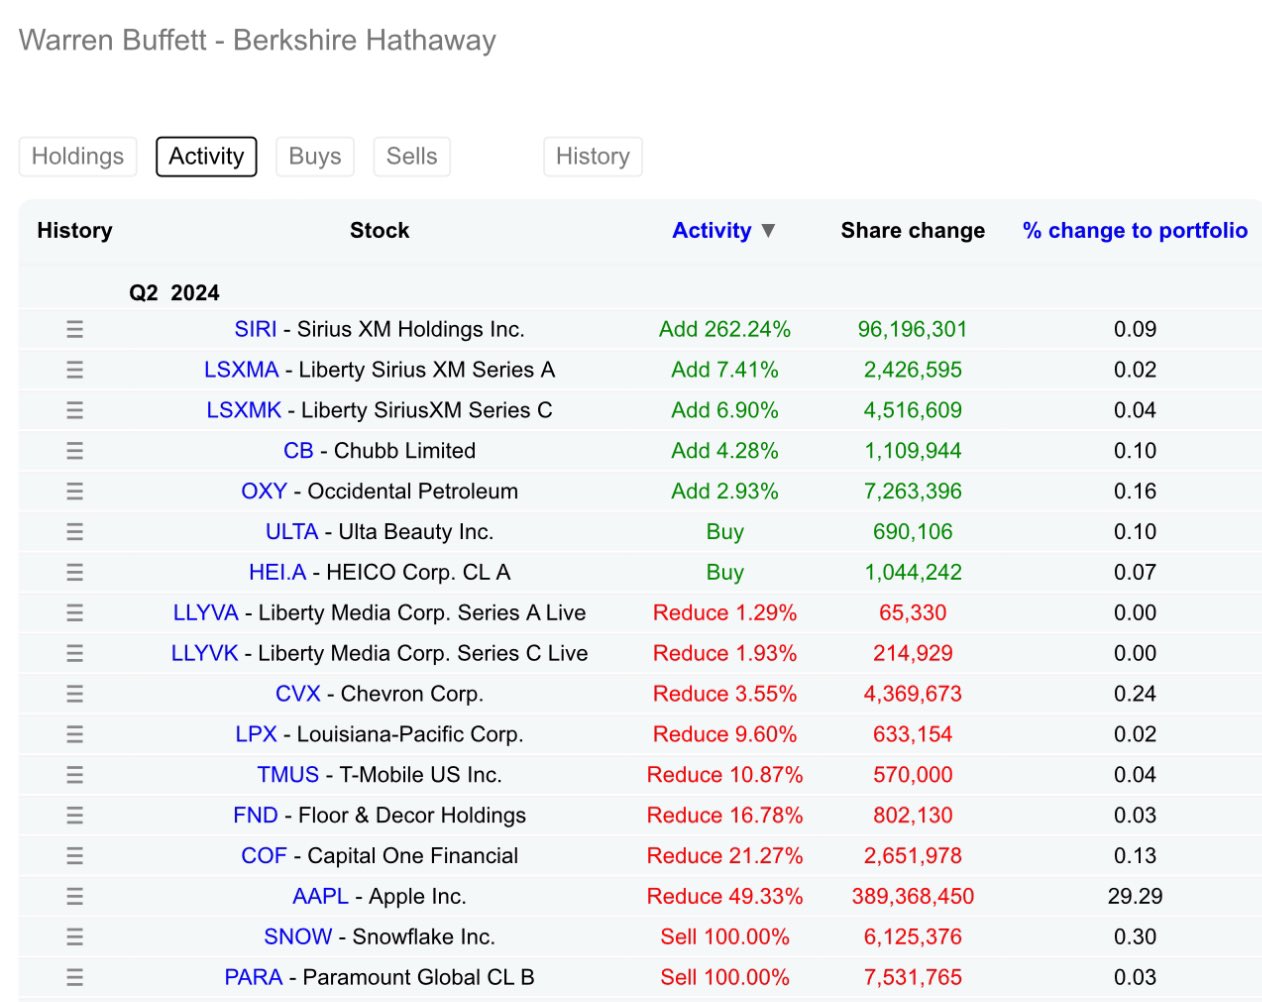1262x1002 pixels.
Task: Open the OXY ticker link
Action: (264, 491)
